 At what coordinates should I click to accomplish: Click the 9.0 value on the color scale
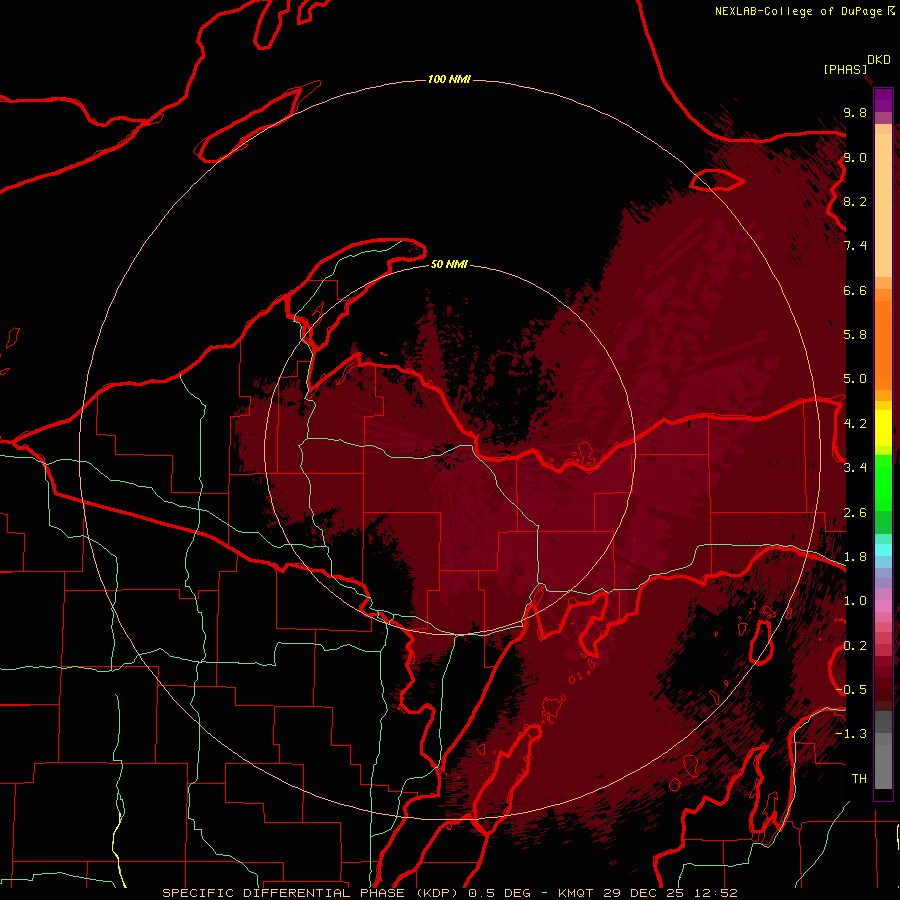pos(855,157)
